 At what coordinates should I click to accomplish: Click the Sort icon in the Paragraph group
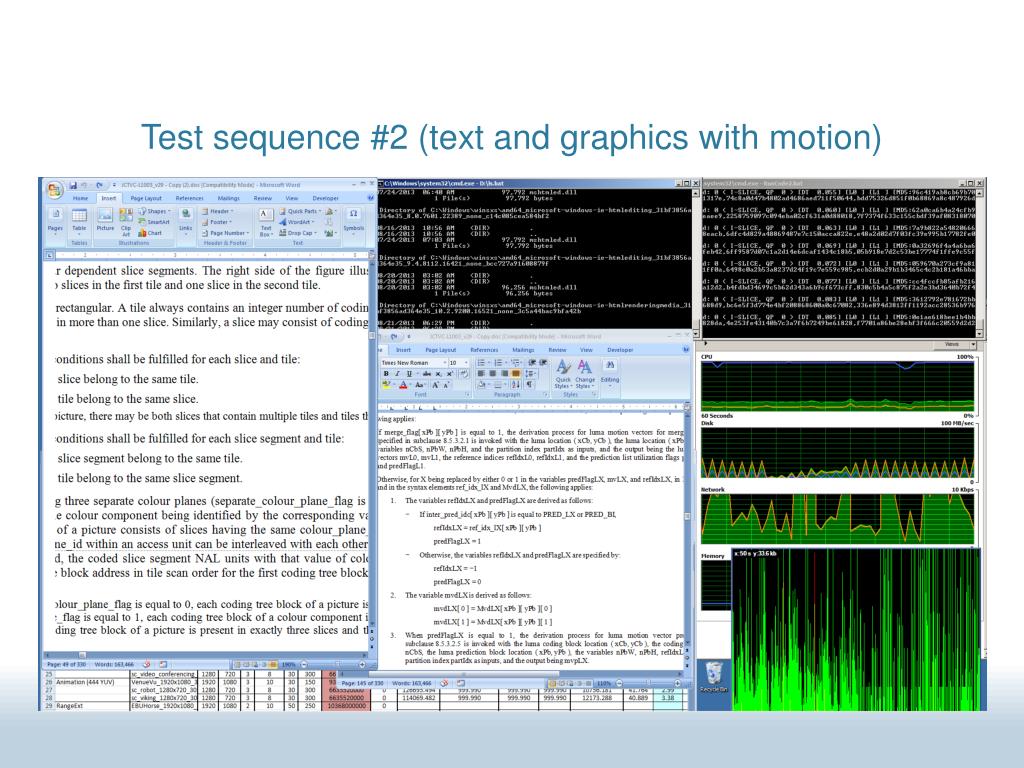[x=515, y=385]
